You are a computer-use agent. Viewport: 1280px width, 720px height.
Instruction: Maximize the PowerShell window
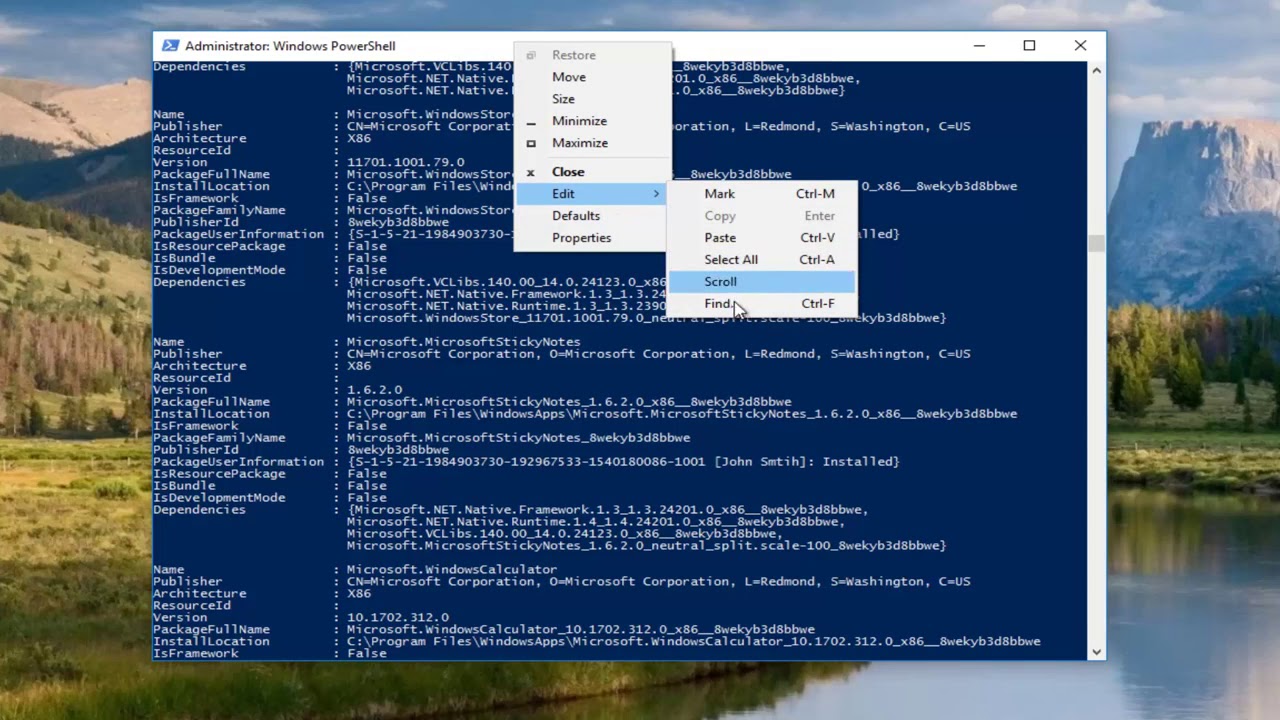[1029, 46]
